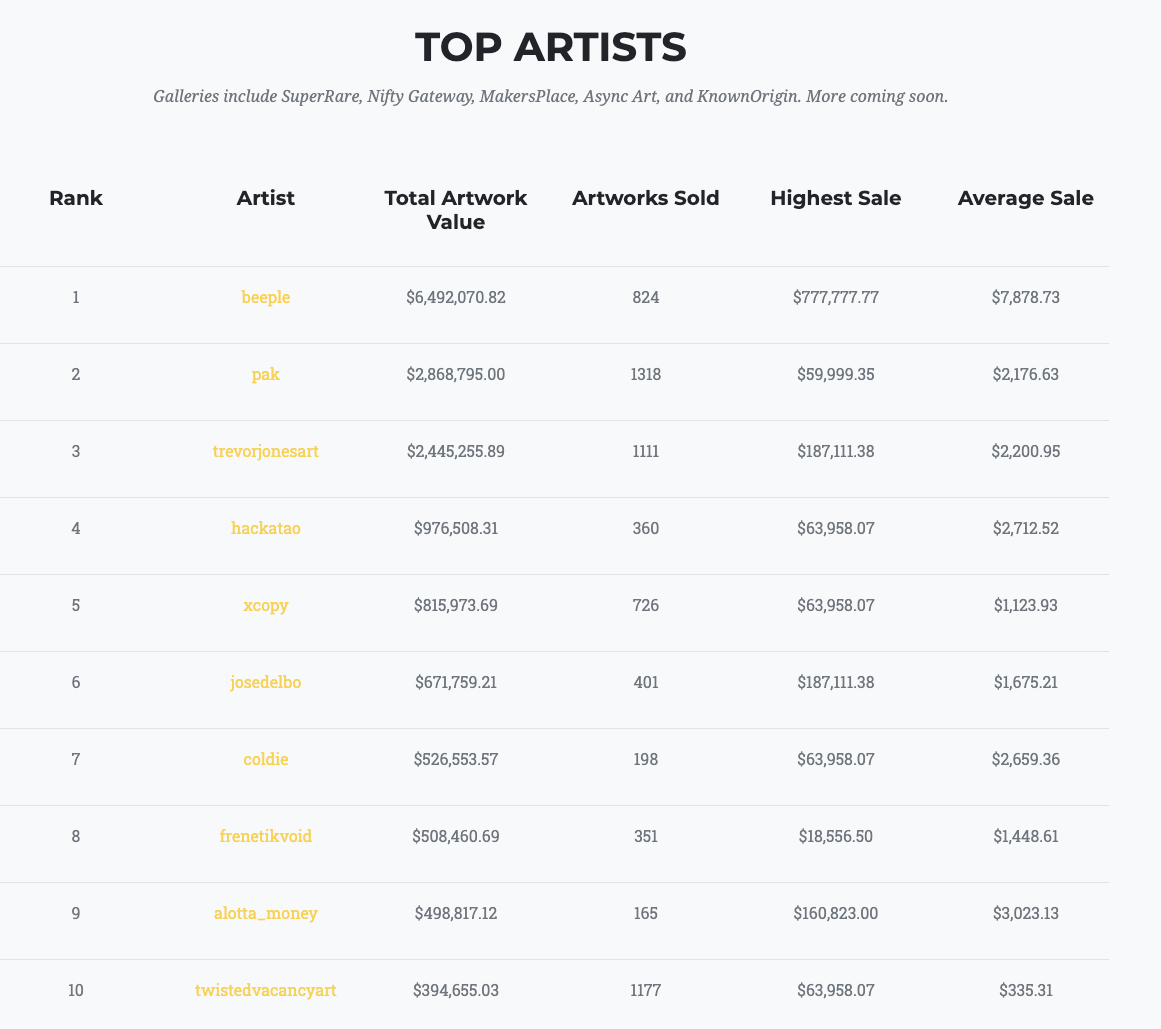Click beeple's highest sale $777,777.77
Screen dimensions: 1161x1029
(x=835, y=297)
